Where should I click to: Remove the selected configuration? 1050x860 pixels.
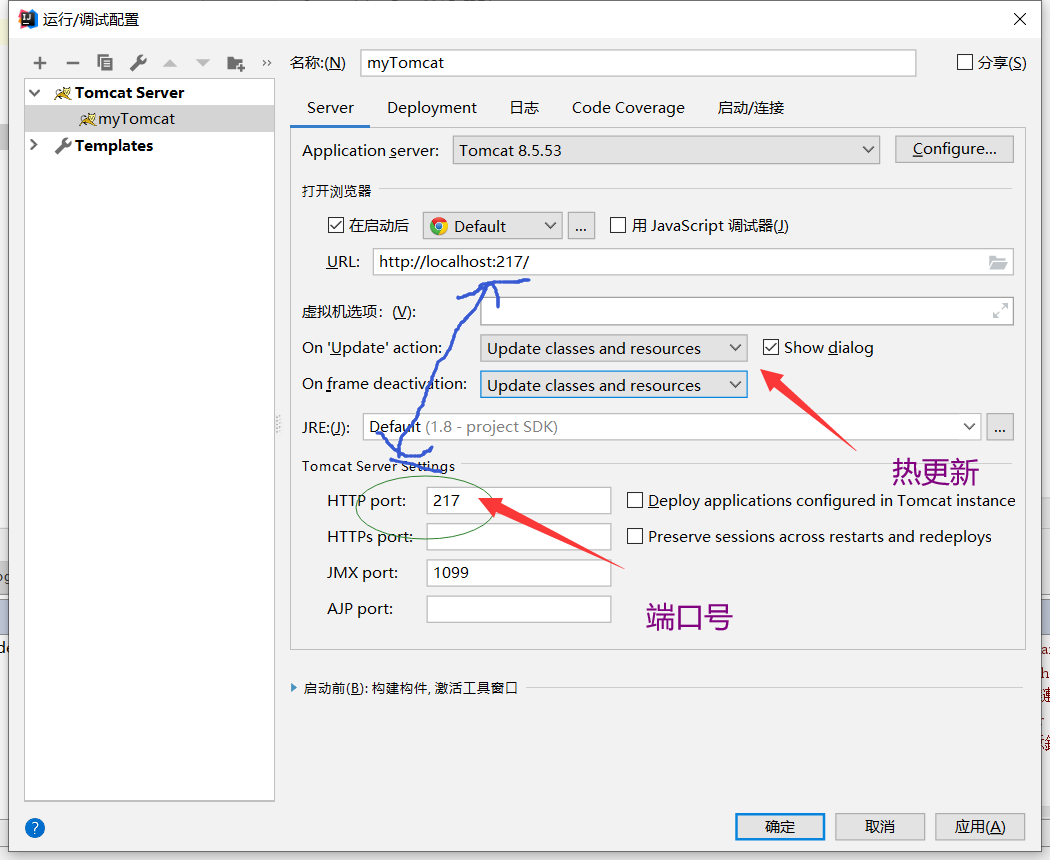72,63
